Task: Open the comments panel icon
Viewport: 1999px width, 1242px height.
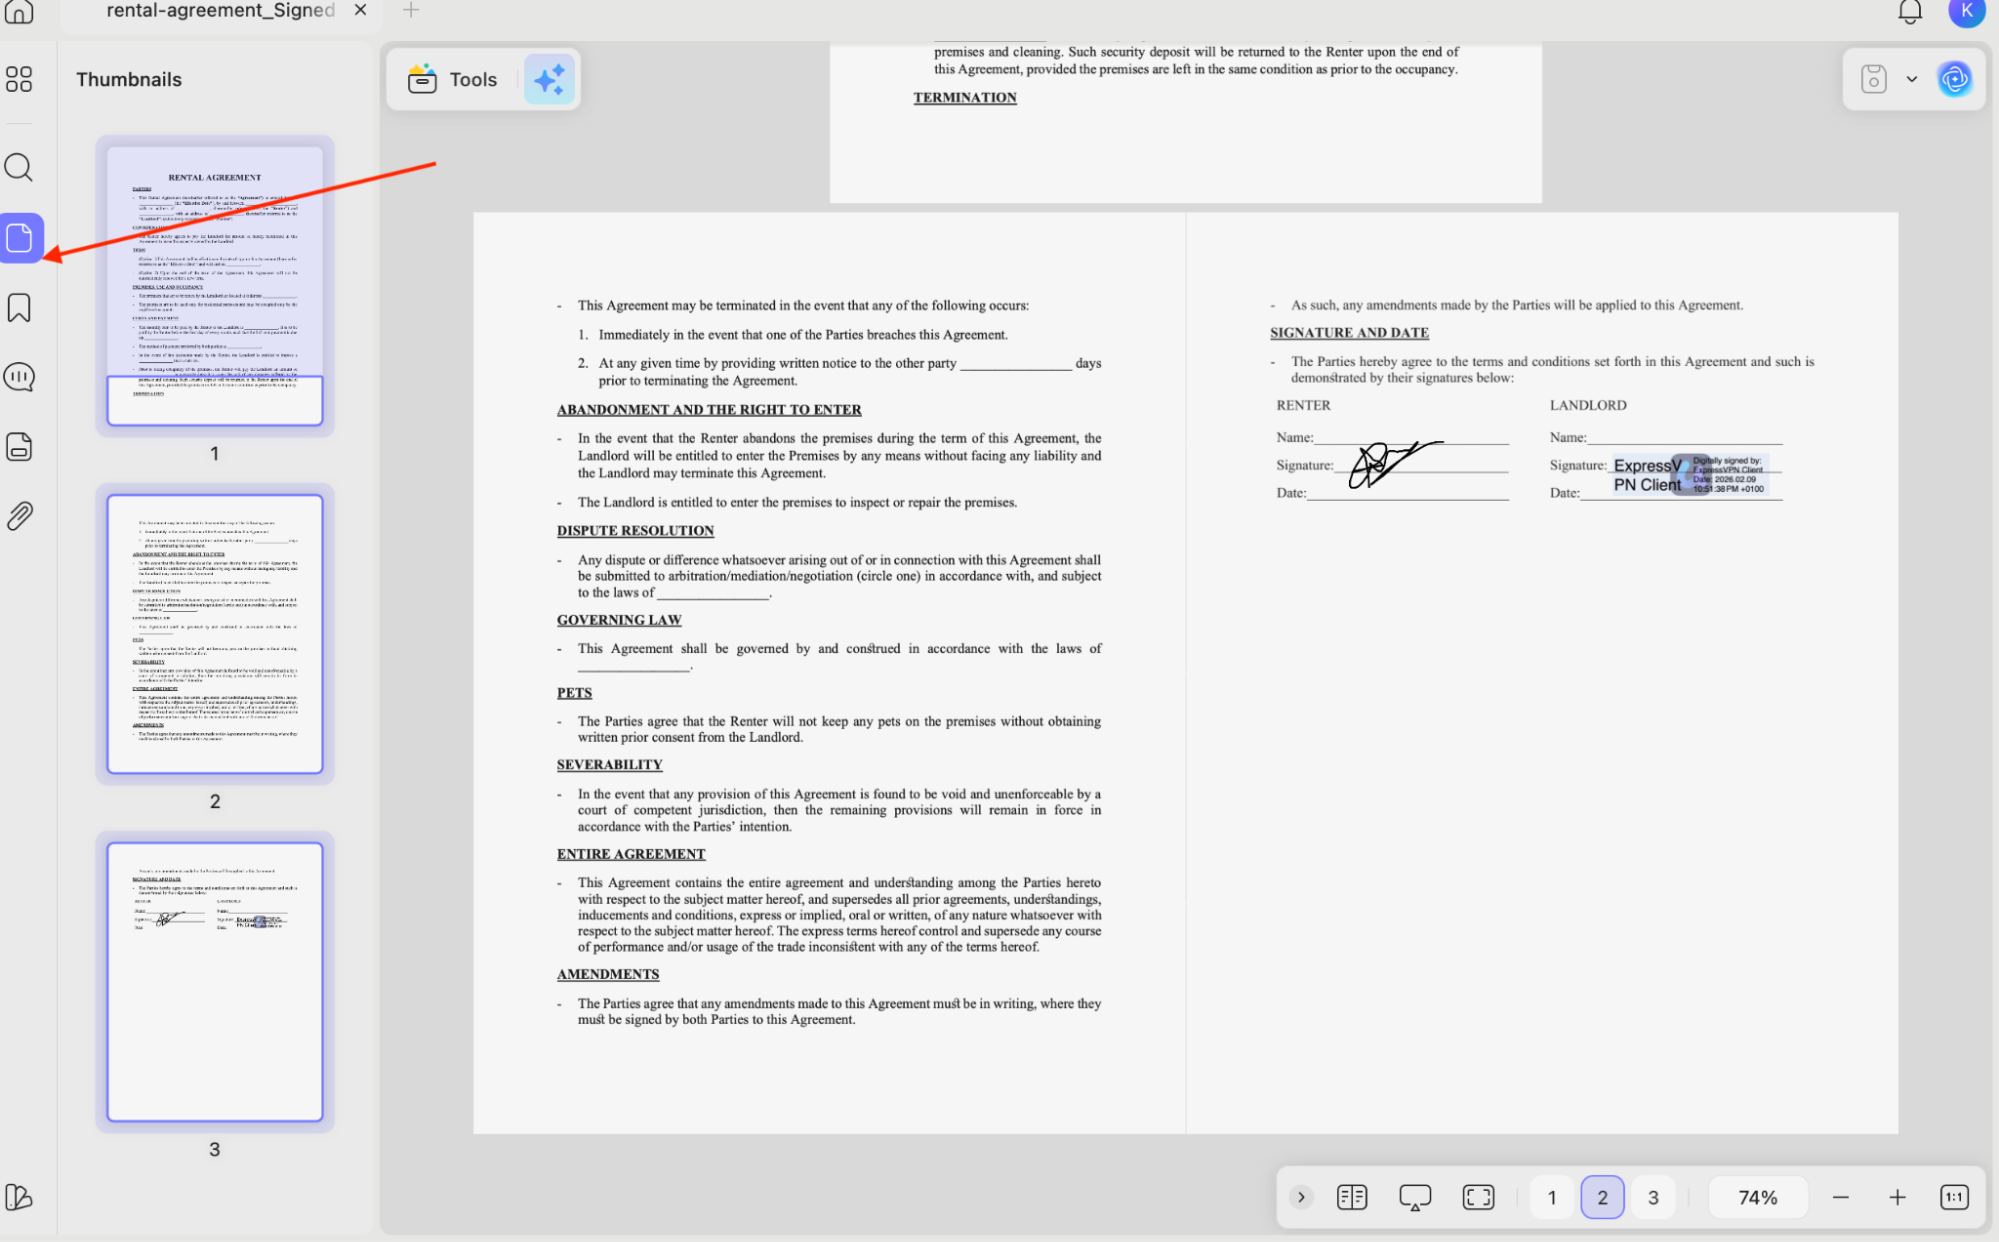Action: (19, 377)
